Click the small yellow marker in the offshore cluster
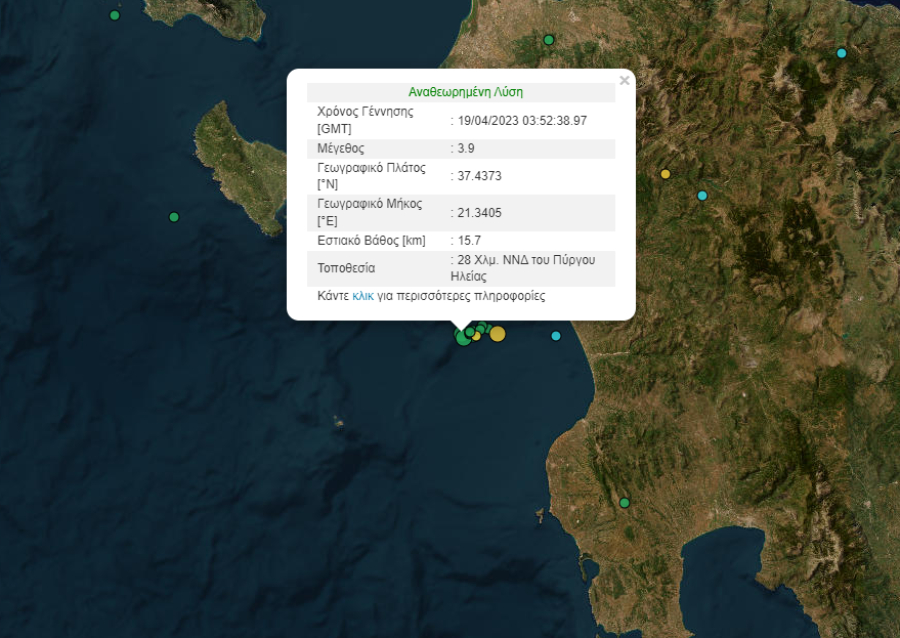Viewport: 900px width, 638px height. (477, 336)
